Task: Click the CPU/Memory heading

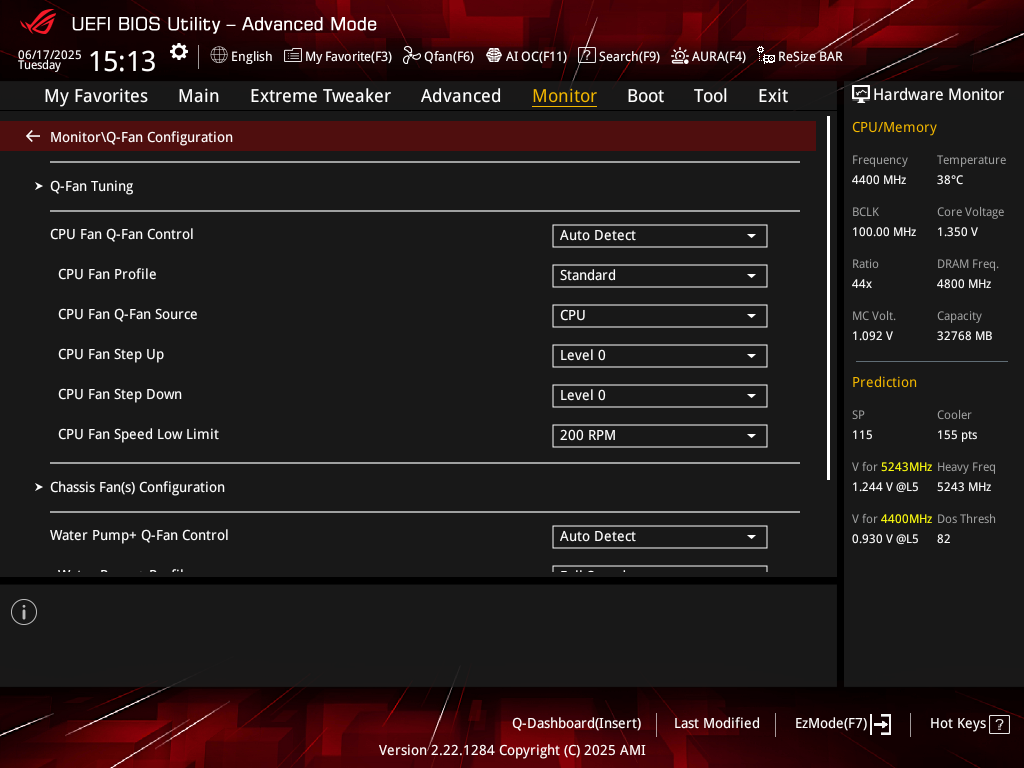Action: (x=894, y=127)
